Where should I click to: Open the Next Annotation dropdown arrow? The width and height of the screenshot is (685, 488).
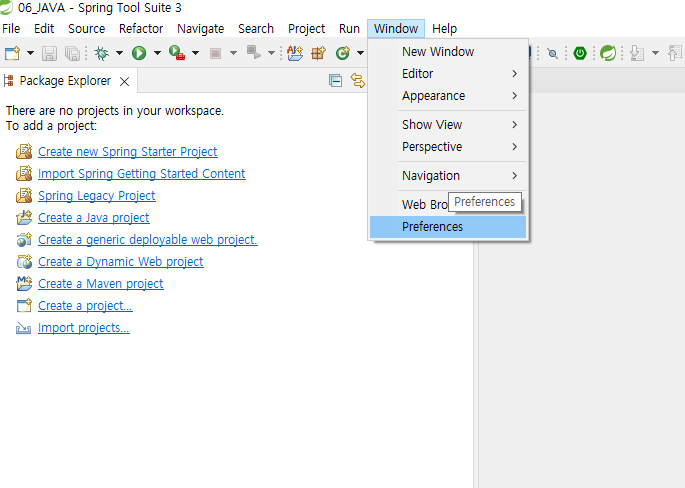pyautogui.click(x=655, y=53)
